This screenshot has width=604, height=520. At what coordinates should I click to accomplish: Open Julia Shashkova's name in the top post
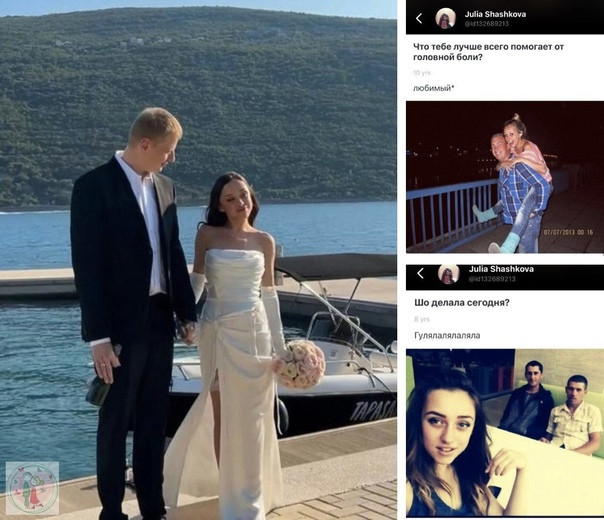(x=495, y=14)
